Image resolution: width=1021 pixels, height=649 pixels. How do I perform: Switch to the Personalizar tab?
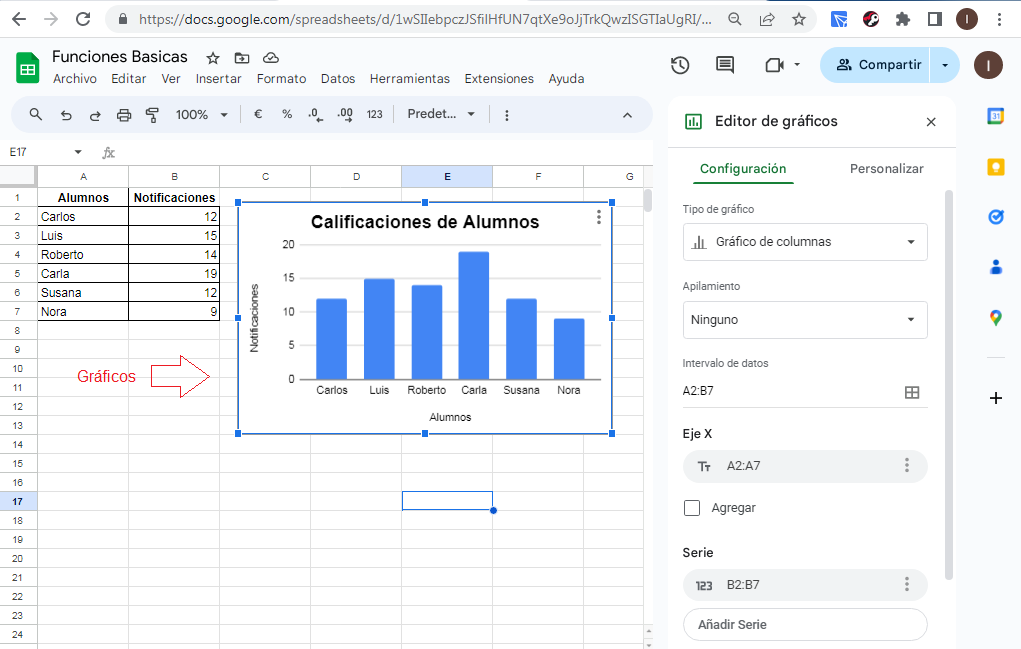pyautogui.click(x=886, y=169)
